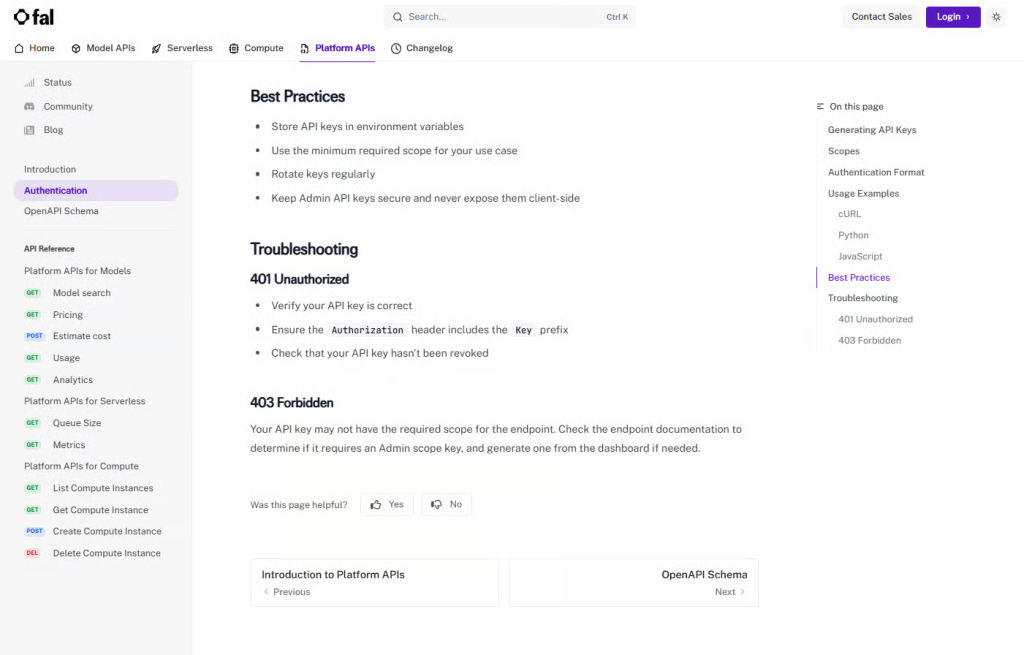
Task: Go to next page OpenAPI Schema
Action: (x=633, y=583)
